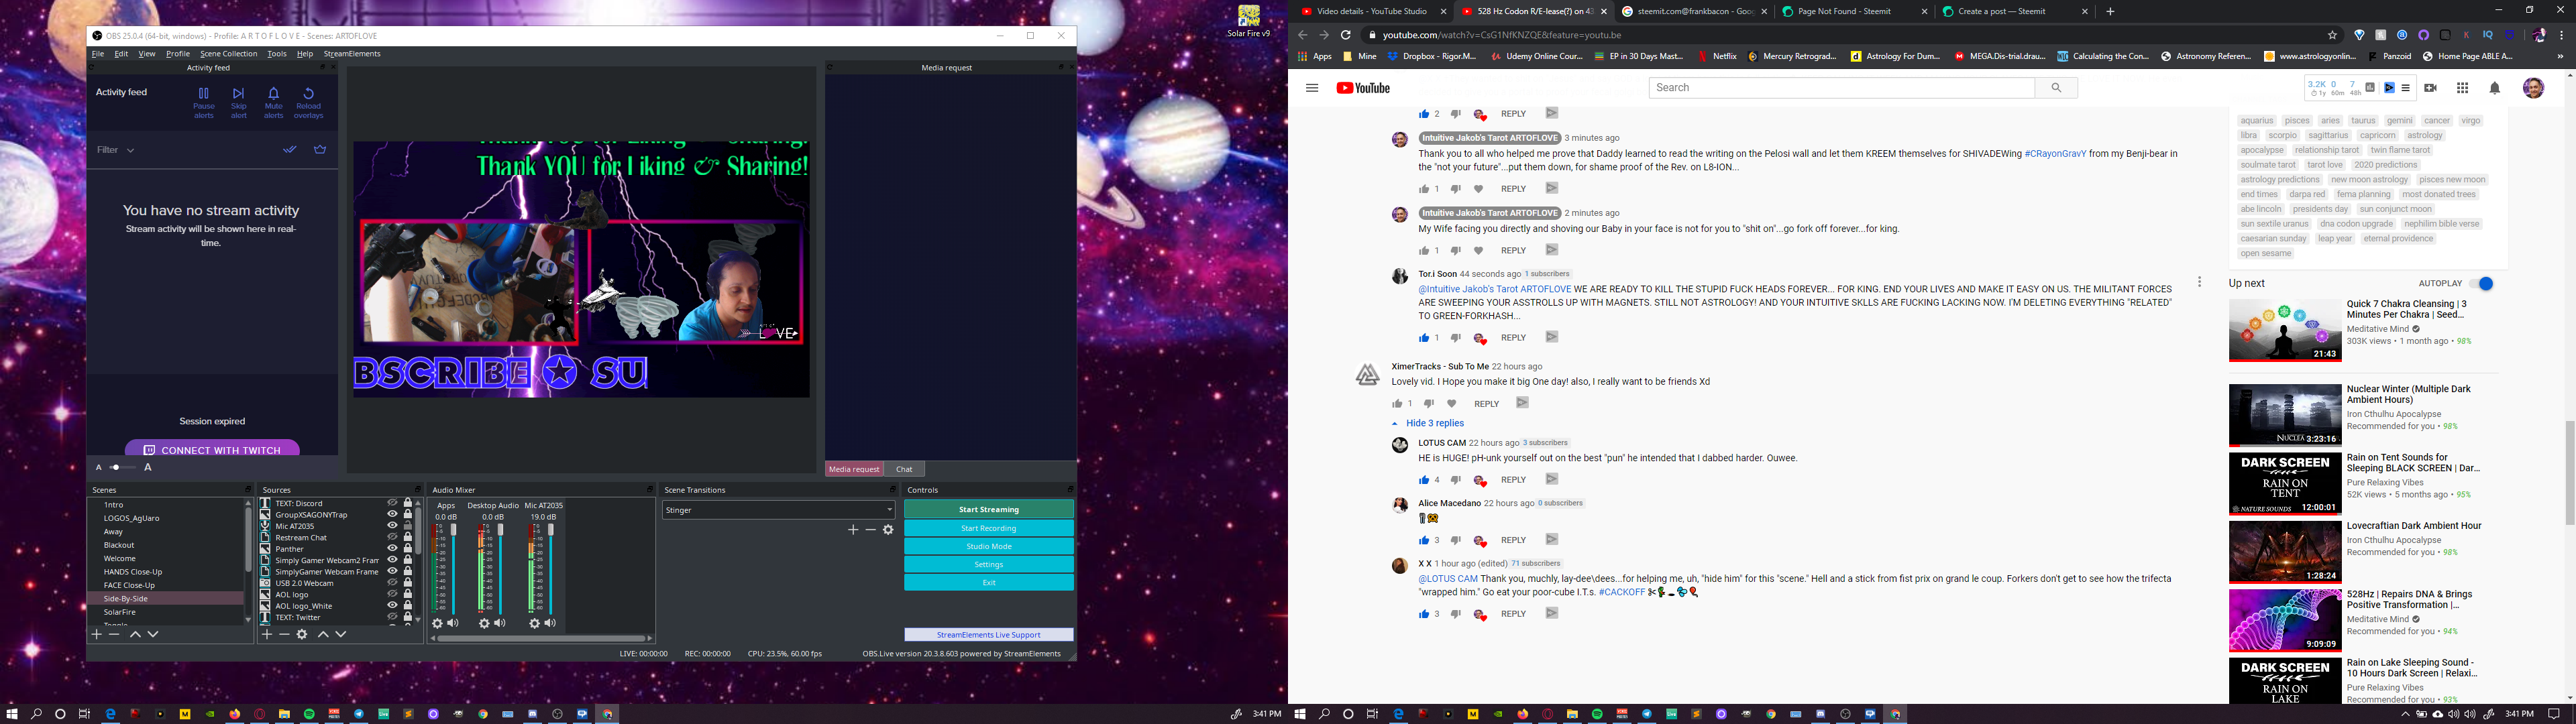Reload the page in Chrome
This screenshot has height=724, width=2576.
pyautogui.click(x=1346, y=35)
